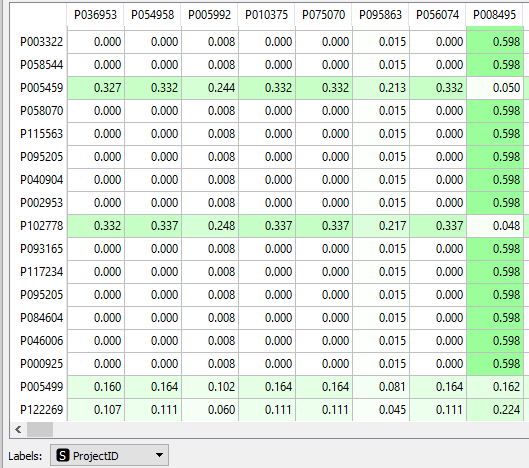Click cell 0.015 in row P040904

381,180
